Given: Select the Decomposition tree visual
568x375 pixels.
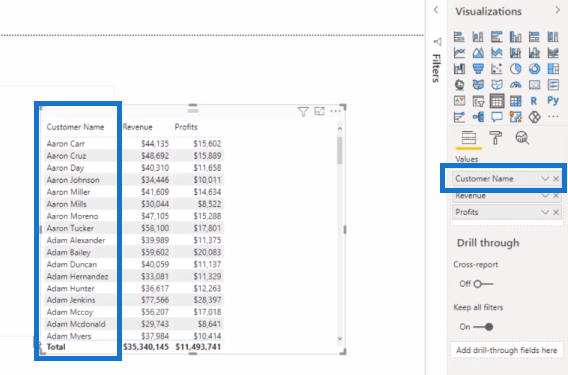Looking at the screenshot, I should (478, 117).
